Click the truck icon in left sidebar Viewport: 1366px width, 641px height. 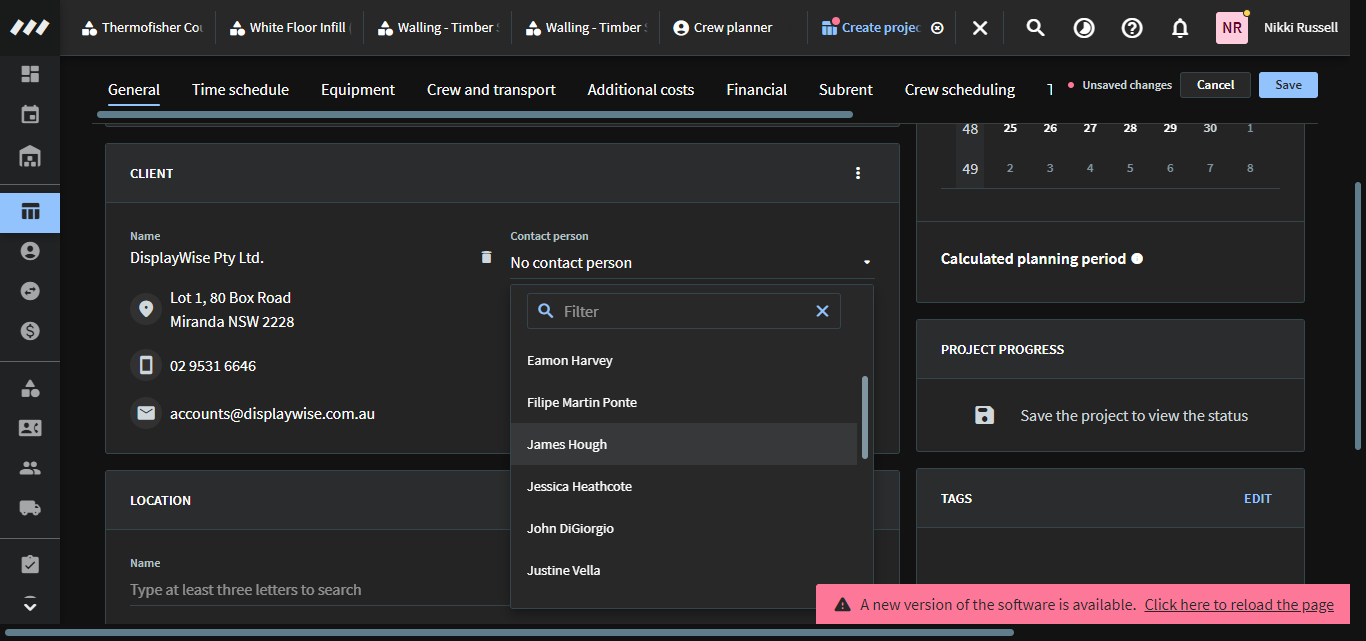(x=30, y=508)
